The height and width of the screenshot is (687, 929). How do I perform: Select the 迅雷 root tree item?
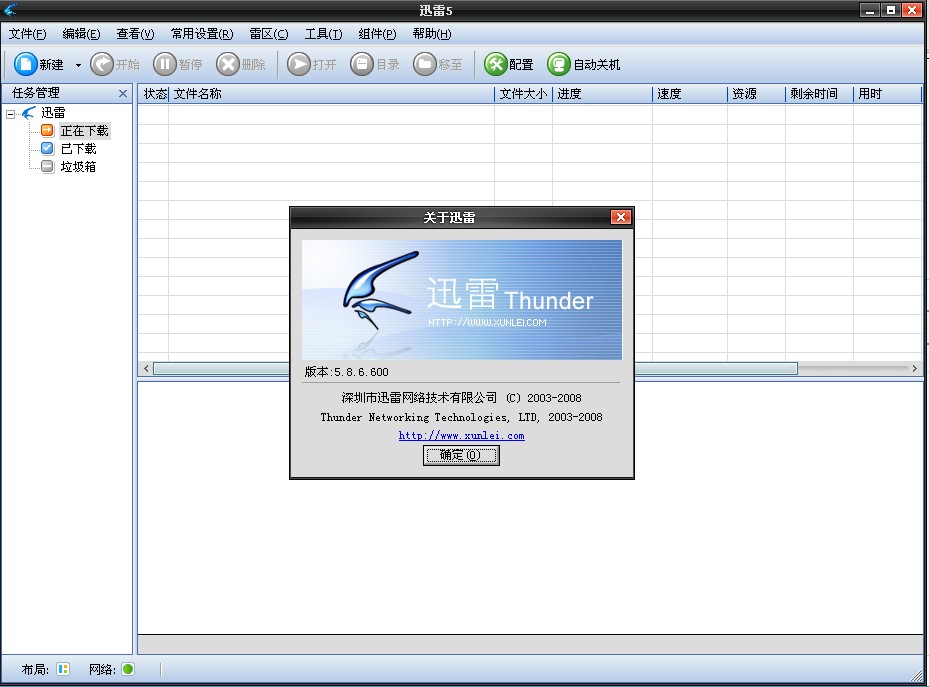tap(53, 113)
